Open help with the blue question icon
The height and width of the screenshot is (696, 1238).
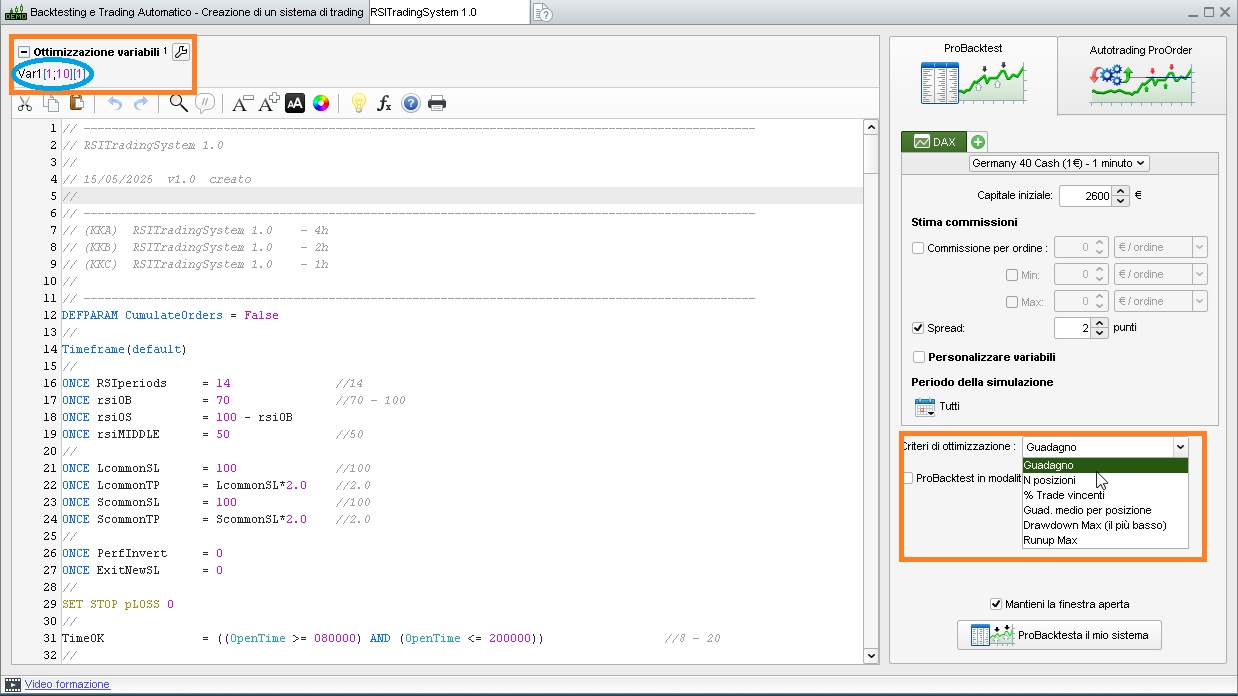[x=410, y=103]
